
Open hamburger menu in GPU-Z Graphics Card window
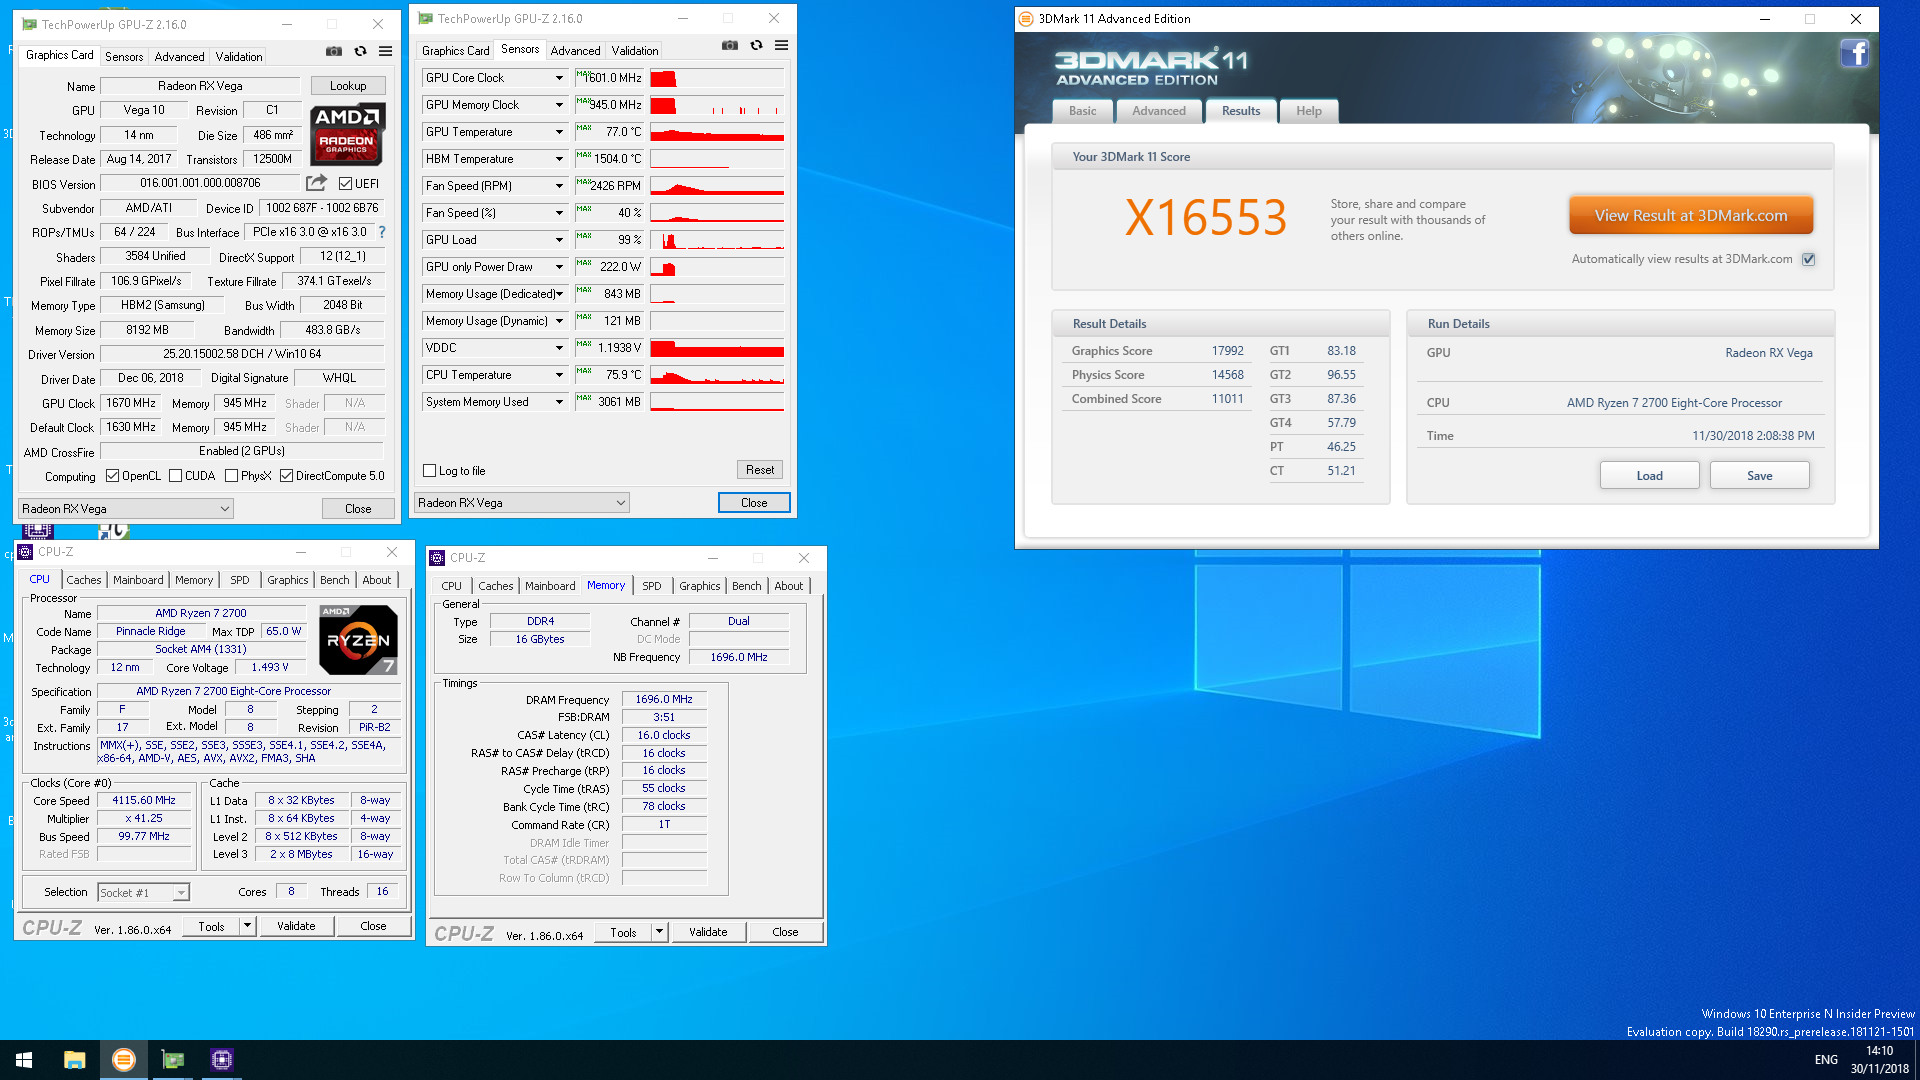pos(385,51)
